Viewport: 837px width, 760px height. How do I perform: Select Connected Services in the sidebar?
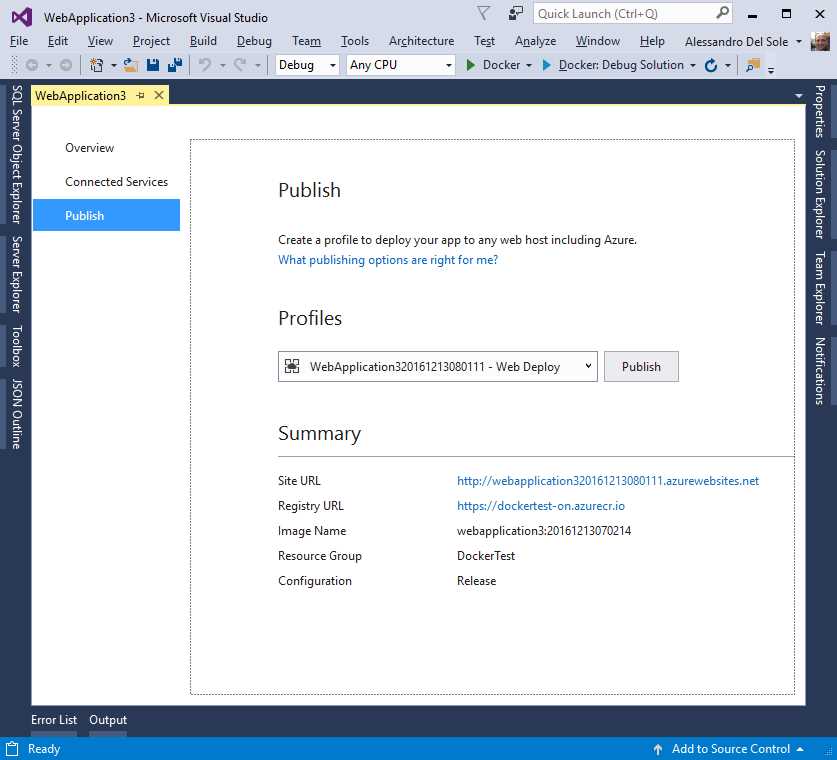click(116, 182)
